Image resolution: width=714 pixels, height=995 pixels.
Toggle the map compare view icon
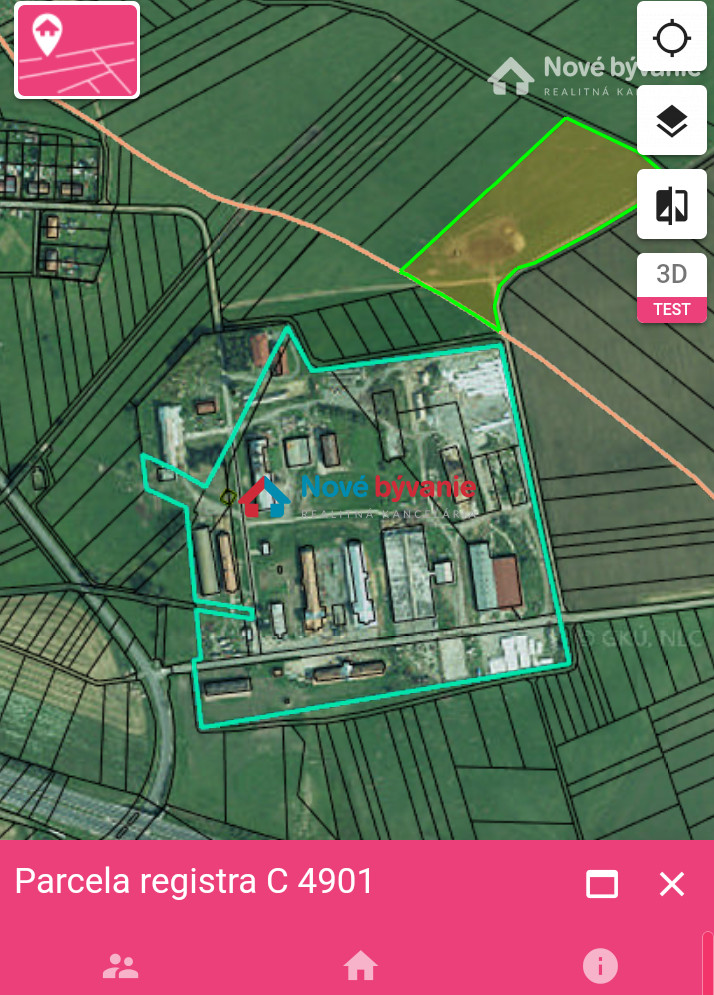671,204
